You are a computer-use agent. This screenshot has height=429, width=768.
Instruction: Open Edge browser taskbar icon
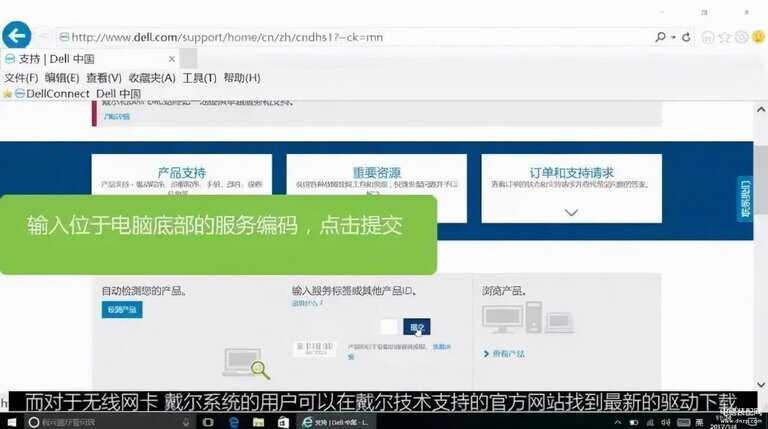coord(234,422)
